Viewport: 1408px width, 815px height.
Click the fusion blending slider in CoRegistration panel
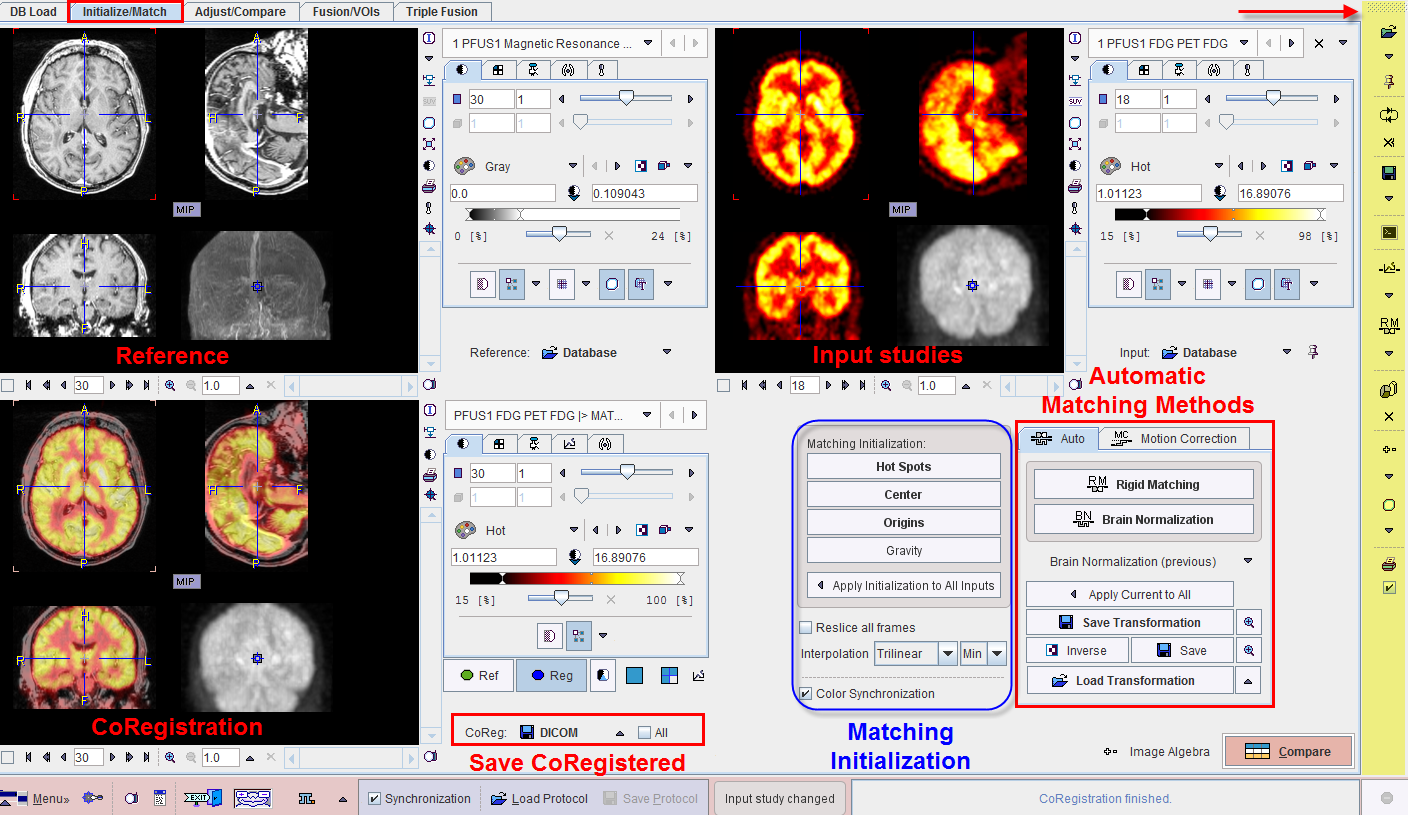click(561, 597)
